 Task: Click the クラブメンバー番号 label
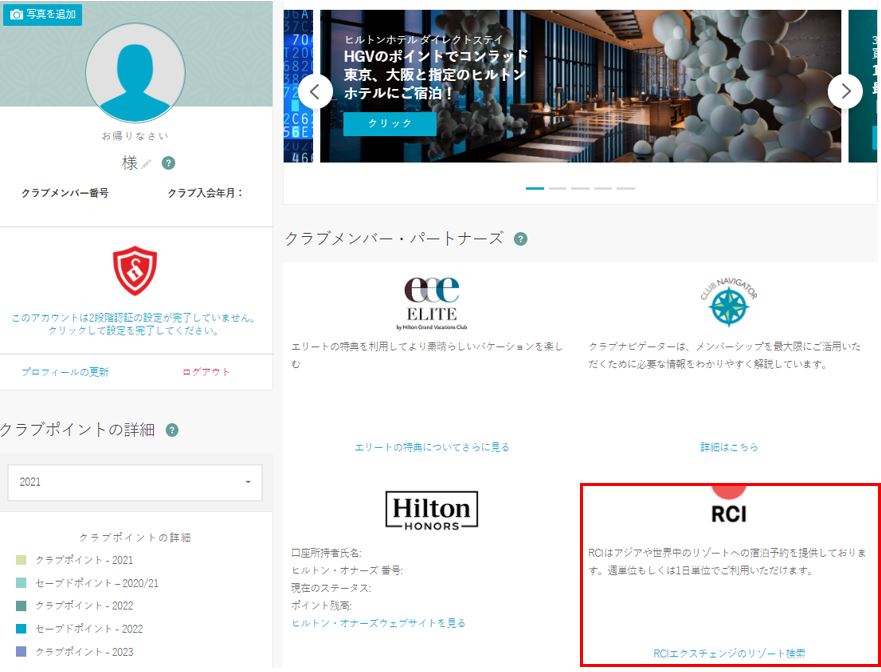(x=65, y=193)
